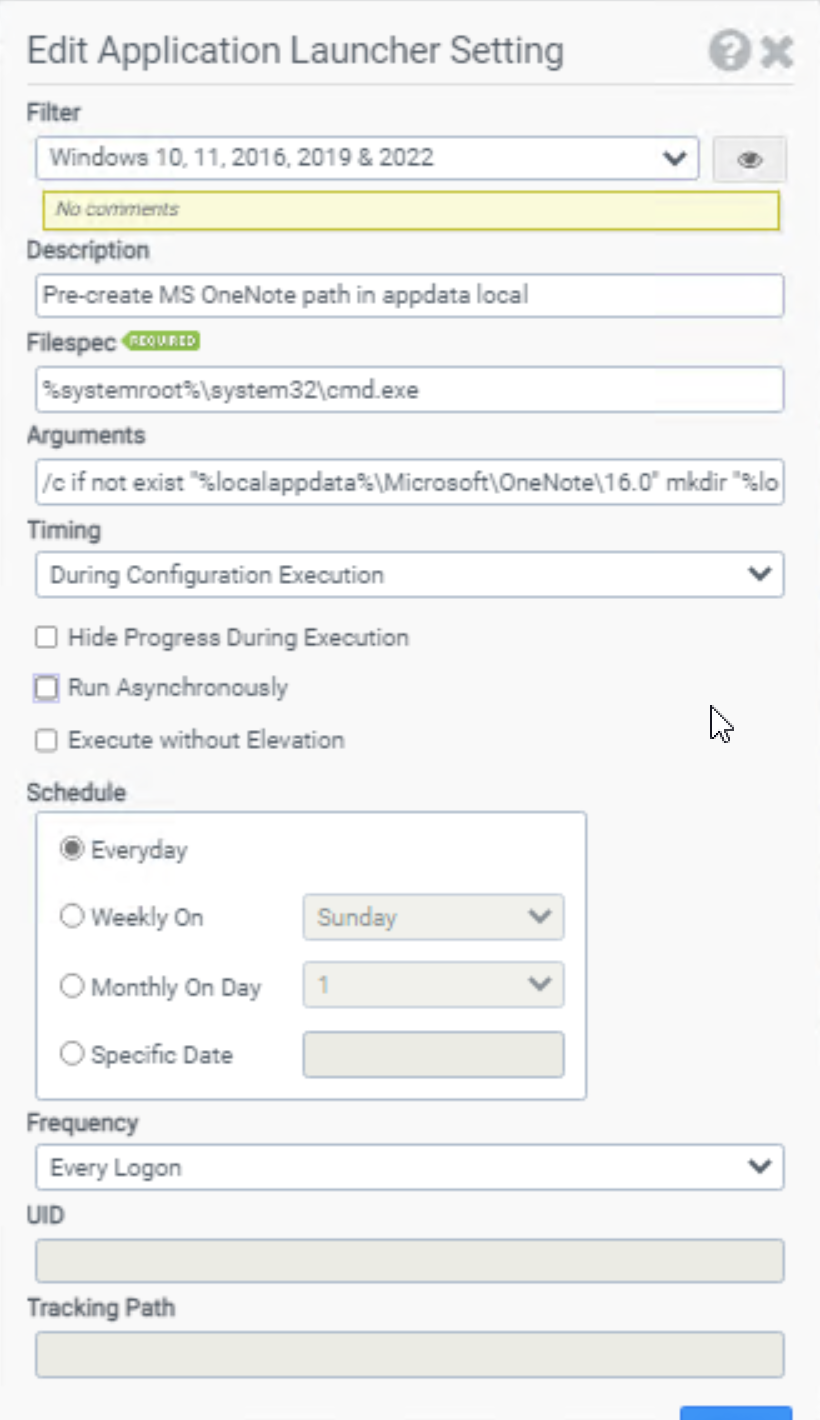820x1420 pixels.
Task: Open the Sunday weekday dropdown
Action: (433, 917)
